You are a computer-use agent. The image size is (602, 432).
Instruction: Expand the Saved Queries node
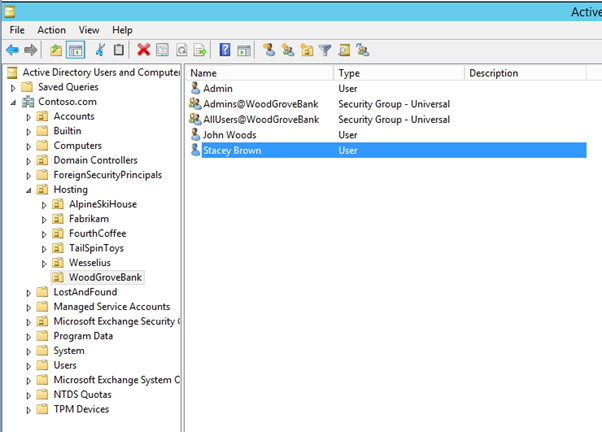pyautogui.click(x=13, y=87)
